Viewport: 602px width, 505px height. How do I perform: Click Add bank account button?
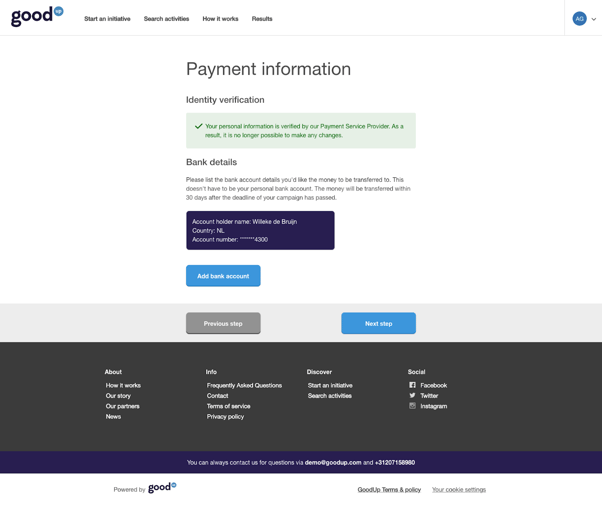tap(223, 276)
